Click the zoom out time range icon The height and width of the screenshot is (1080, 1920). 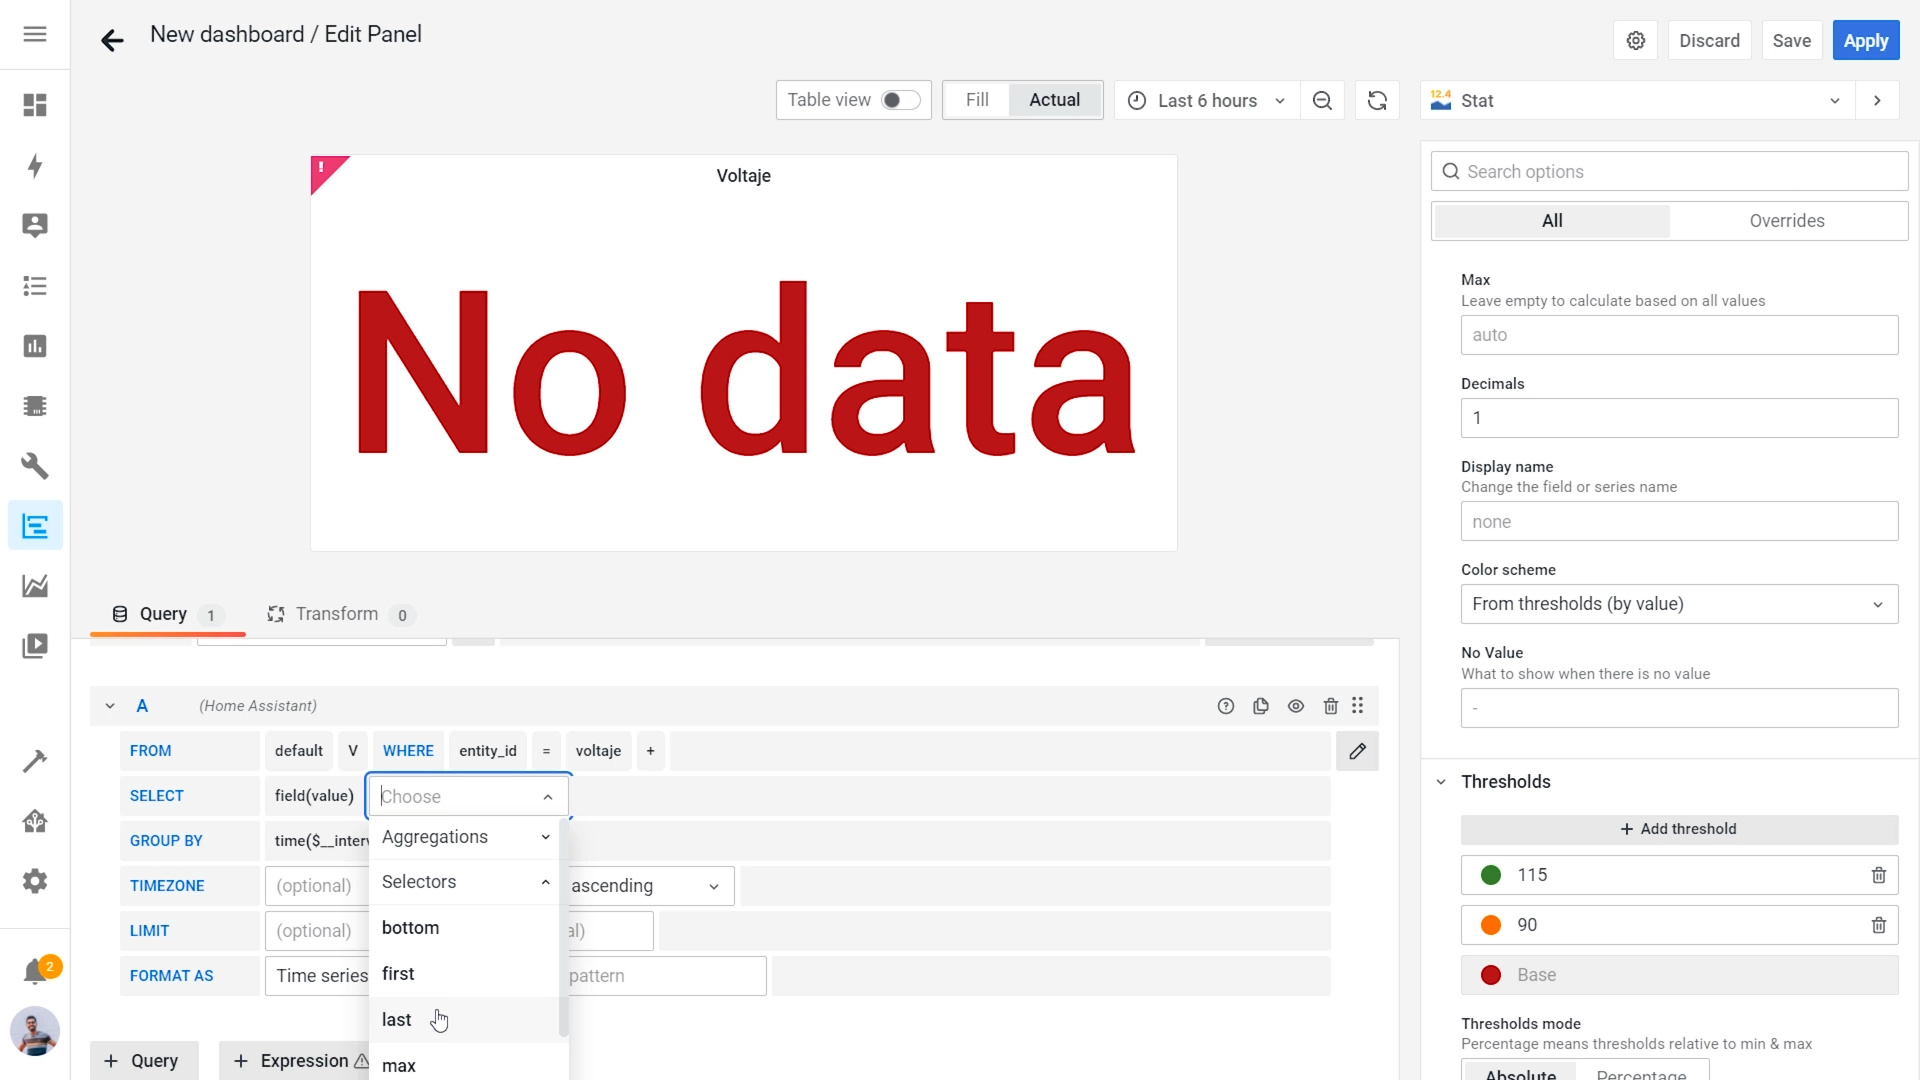click(x=1322, y=100)
